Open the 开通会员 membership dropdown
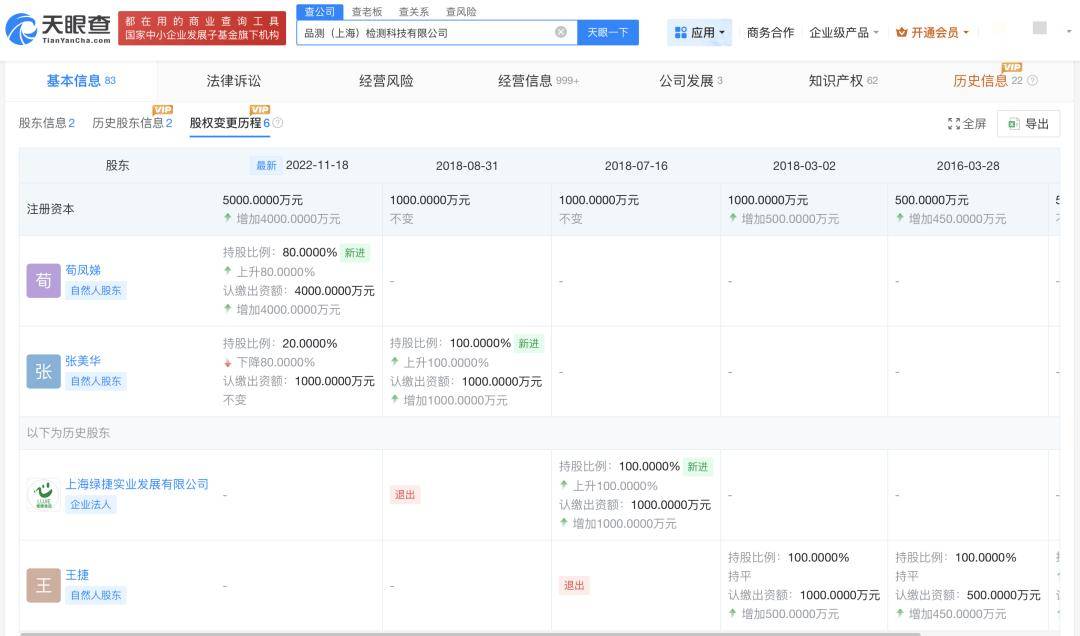The image size is (1080, 636). point(932,32)
